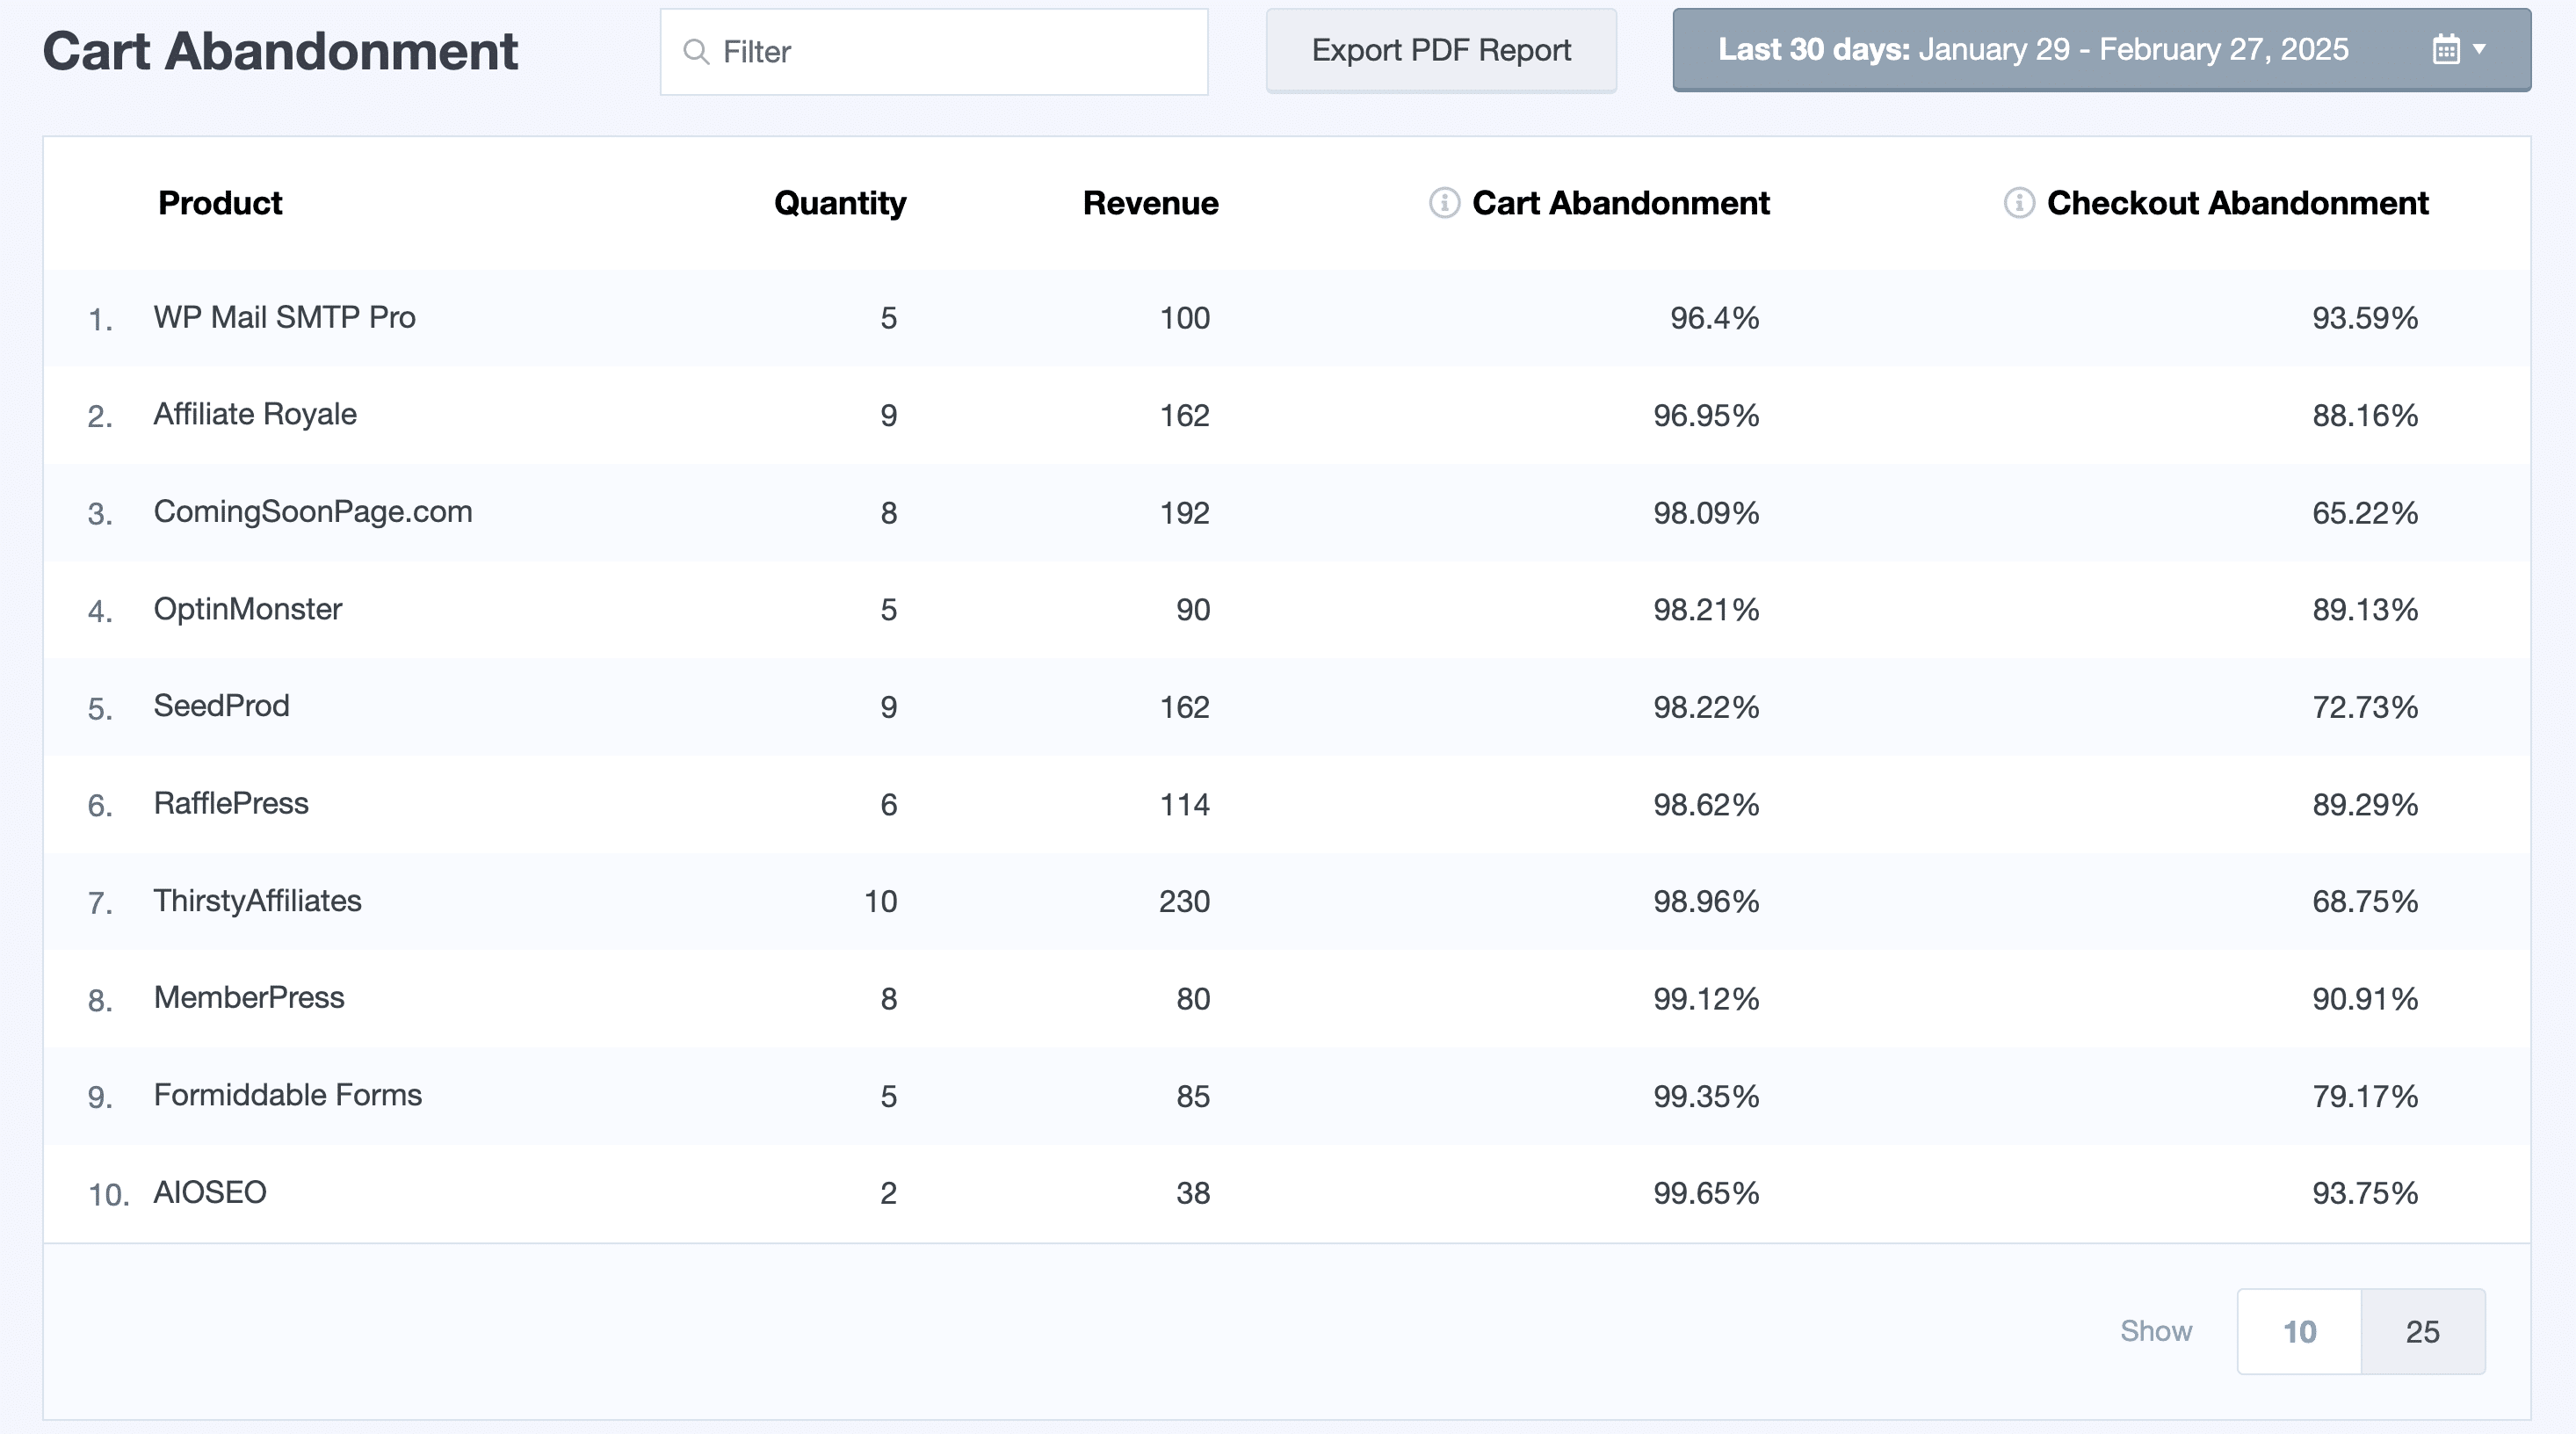
Task: Click the Quantity column header
Action: 839,203
